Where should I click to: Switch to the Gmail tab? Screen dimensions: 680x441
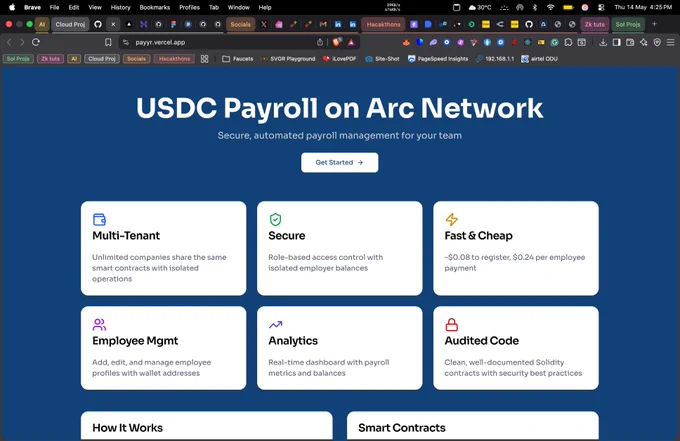pos(323,24)
